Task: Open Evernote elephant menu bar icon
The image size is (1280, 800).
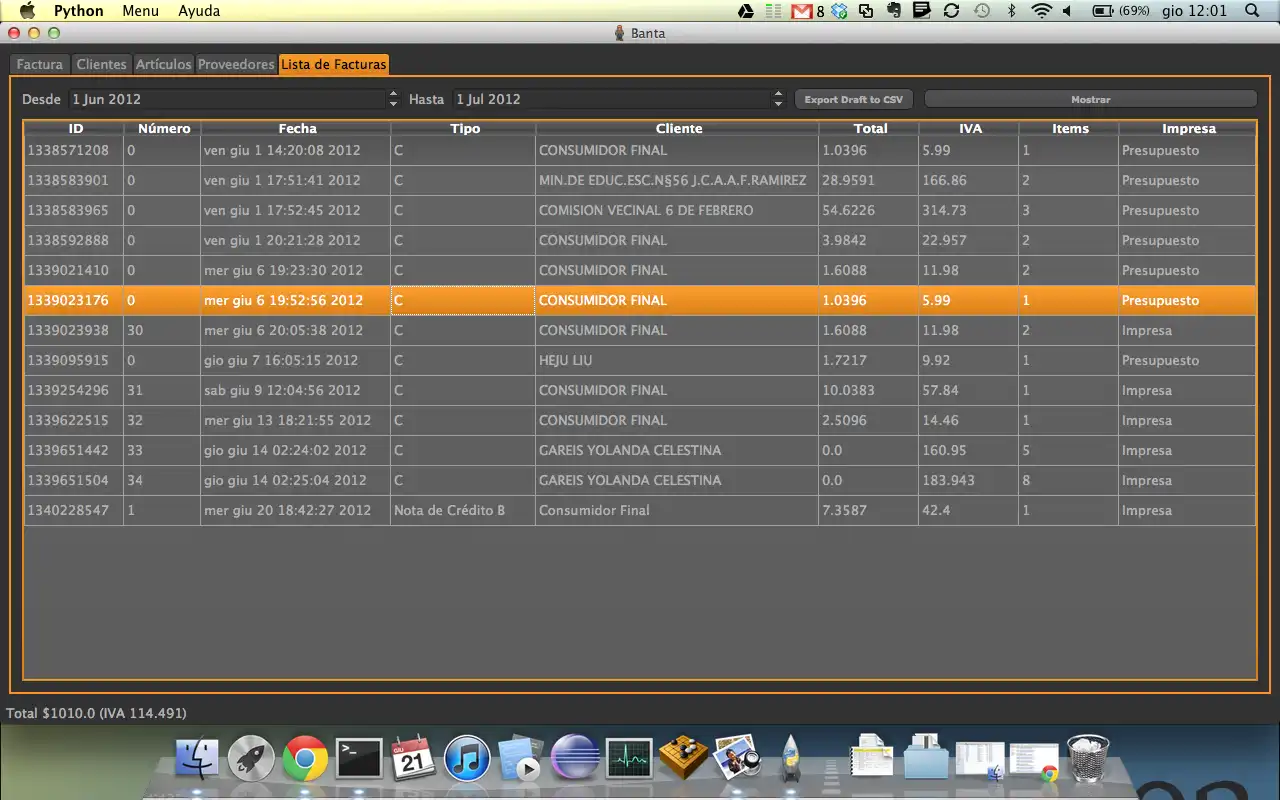Action: click(894, 11)
